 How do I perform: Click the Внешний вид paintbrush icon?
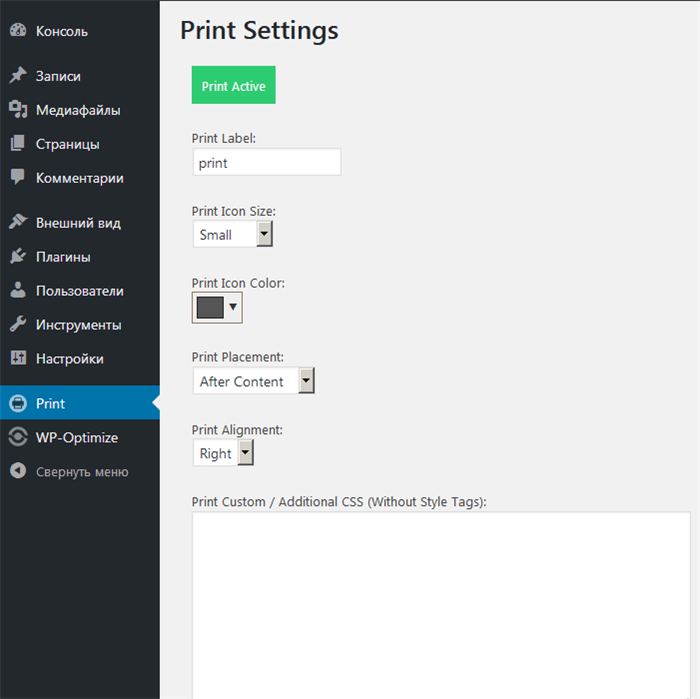(18, 222)
